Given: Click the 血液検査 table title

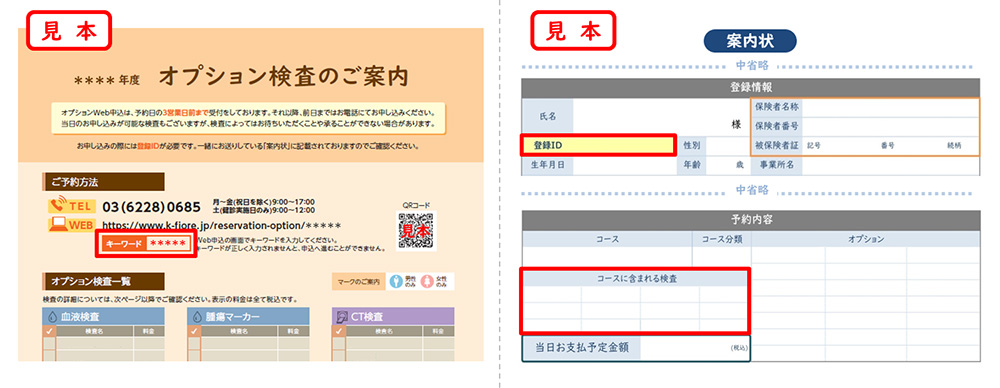Looking at the screenshot, I should 80,317.
